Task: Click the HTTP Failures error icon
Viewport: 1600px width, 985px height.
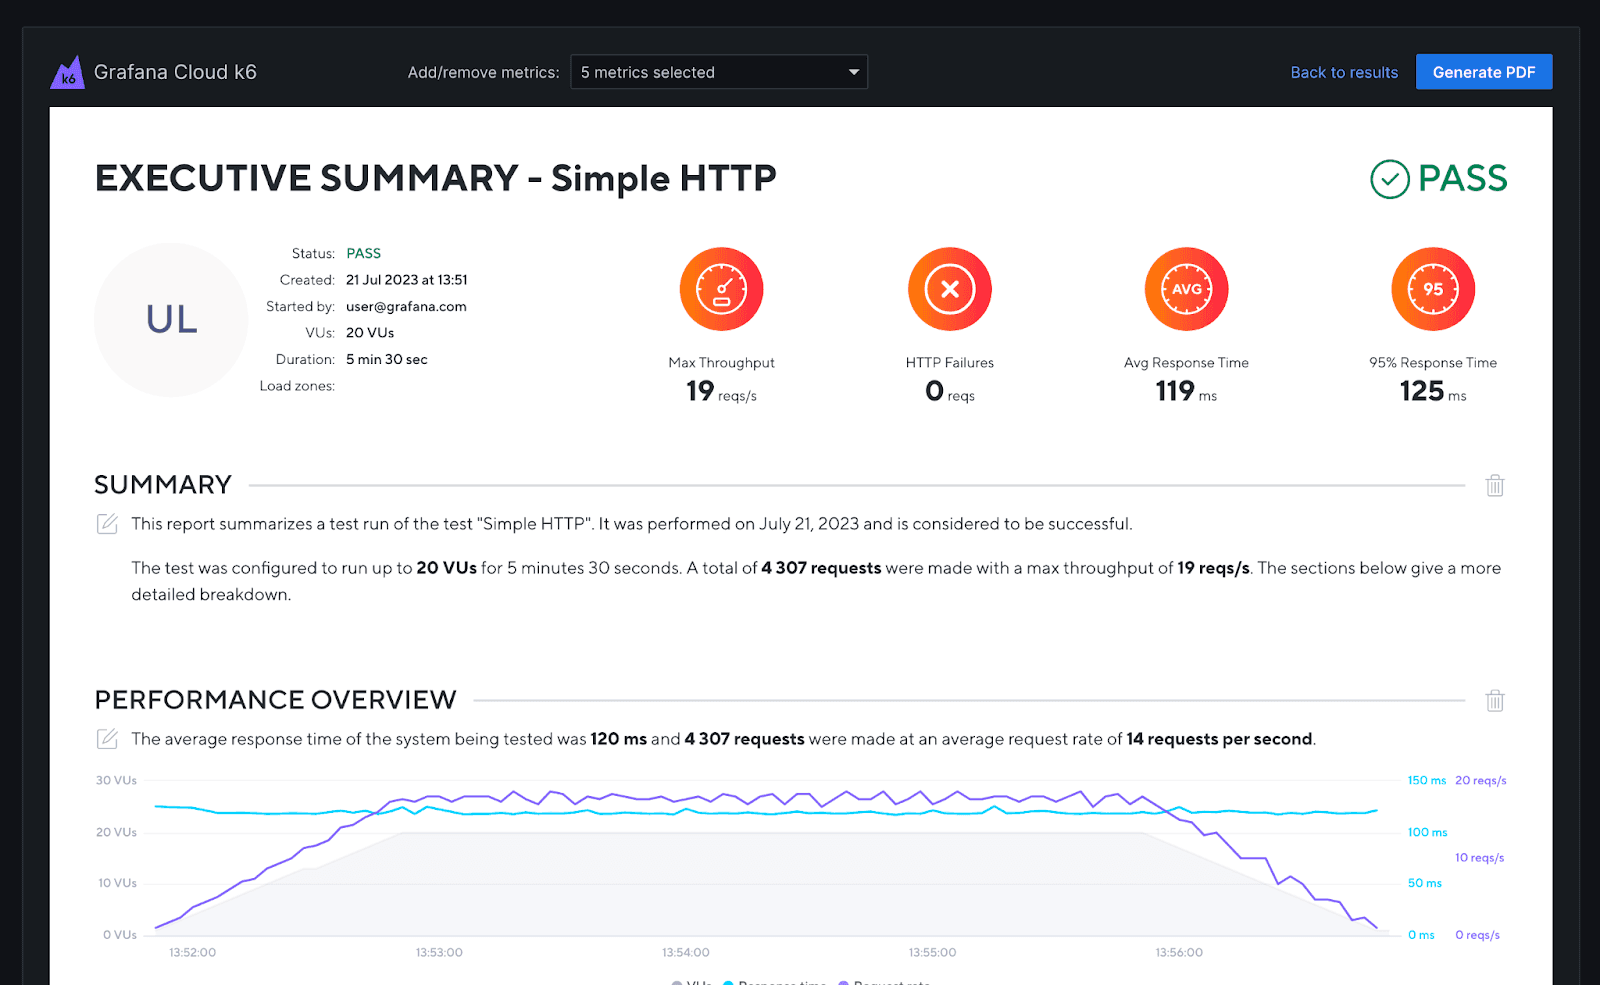Action: (x=949, y=289)
